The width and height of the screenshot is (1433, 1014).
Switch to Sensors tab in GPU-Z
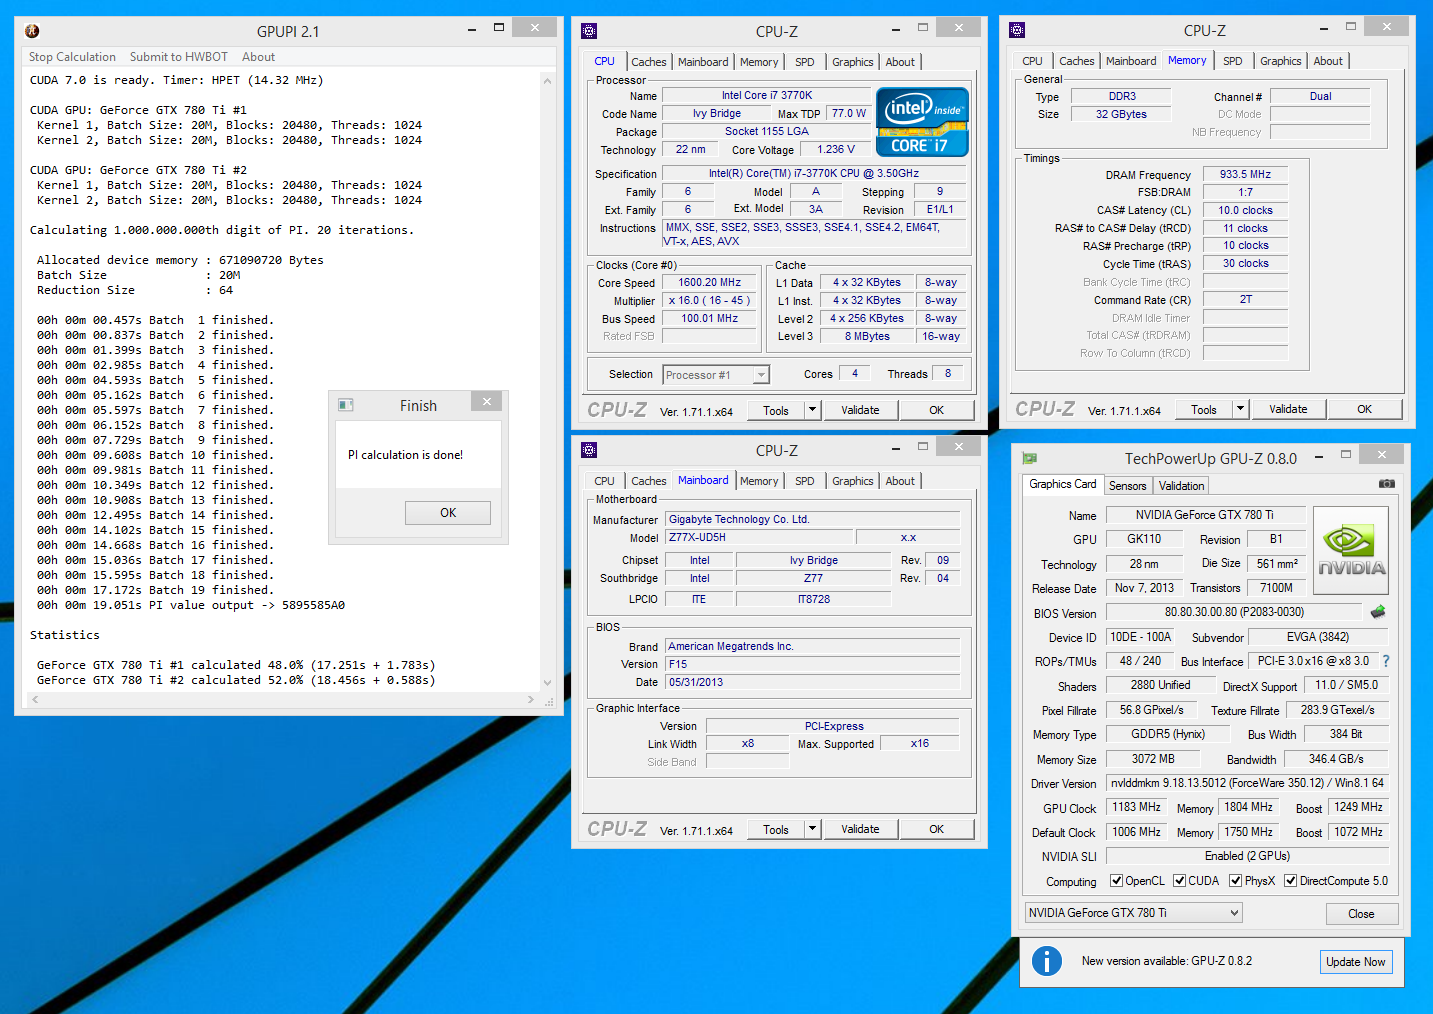pos(1127,486)
